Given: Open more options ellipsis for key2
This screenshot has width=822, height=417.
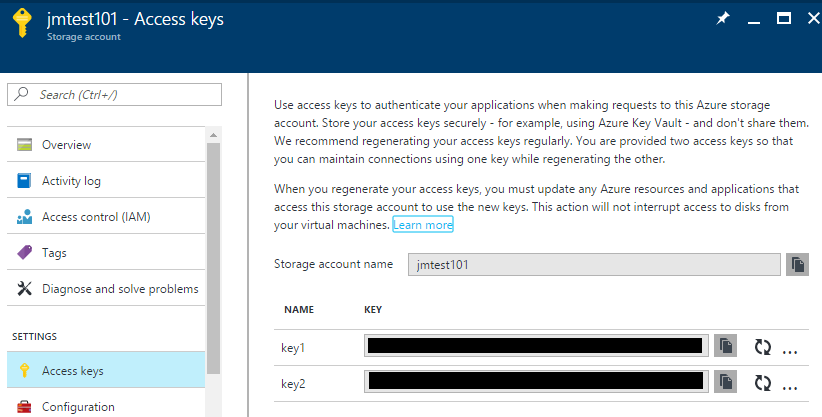Looking at the screenshot, I should pyautogui.click(x=790, y=388).
